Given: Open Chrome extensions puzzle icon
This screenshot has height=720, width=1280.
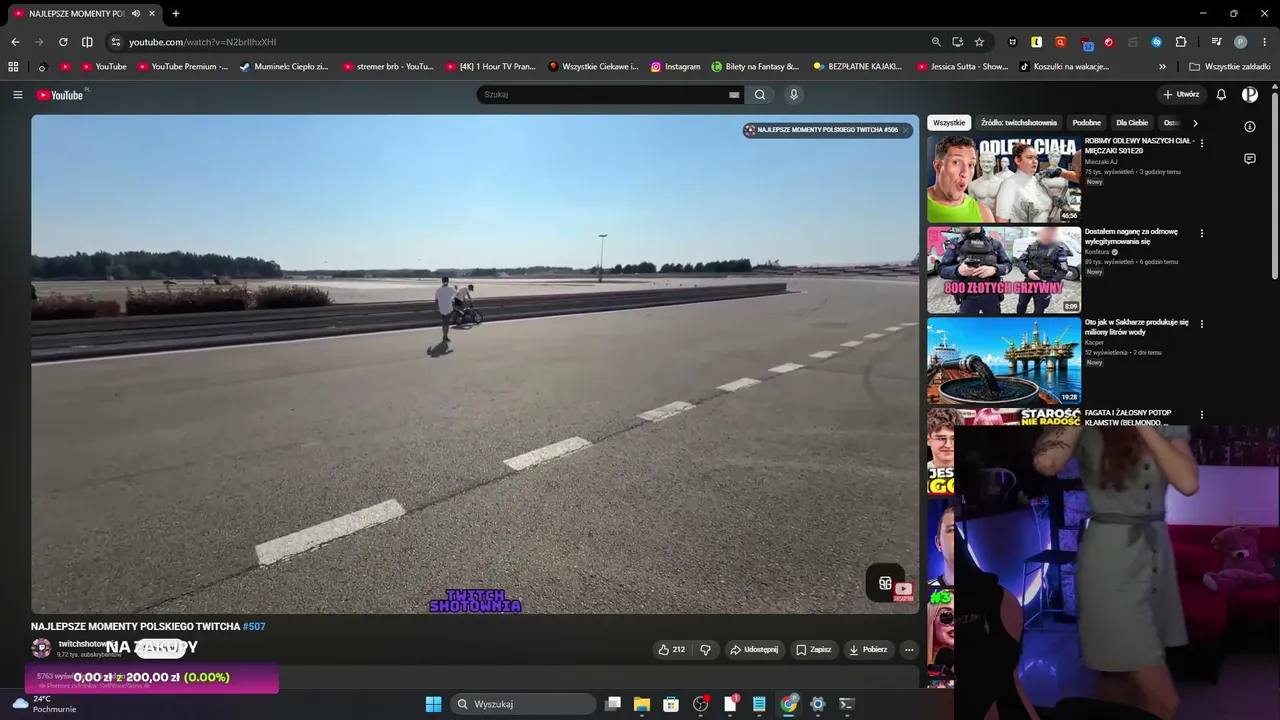Looking at the screenshot, I should click(x=1181, y=42).
